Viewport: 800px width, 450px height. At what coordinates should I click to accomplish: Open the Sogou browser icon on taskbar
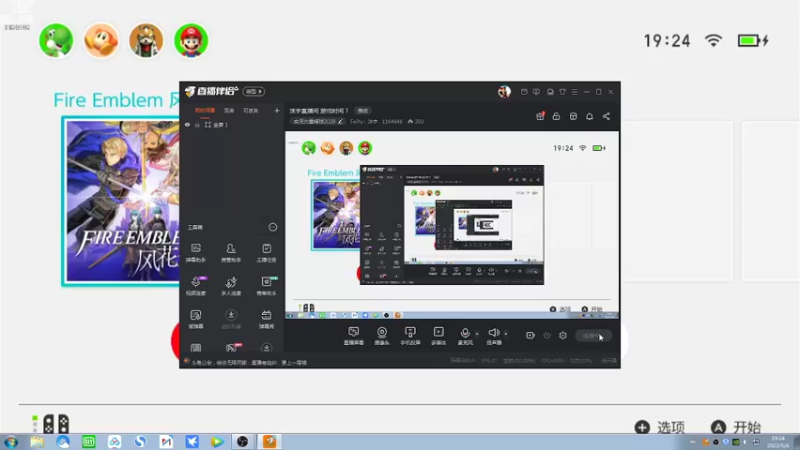coord(140,441)
